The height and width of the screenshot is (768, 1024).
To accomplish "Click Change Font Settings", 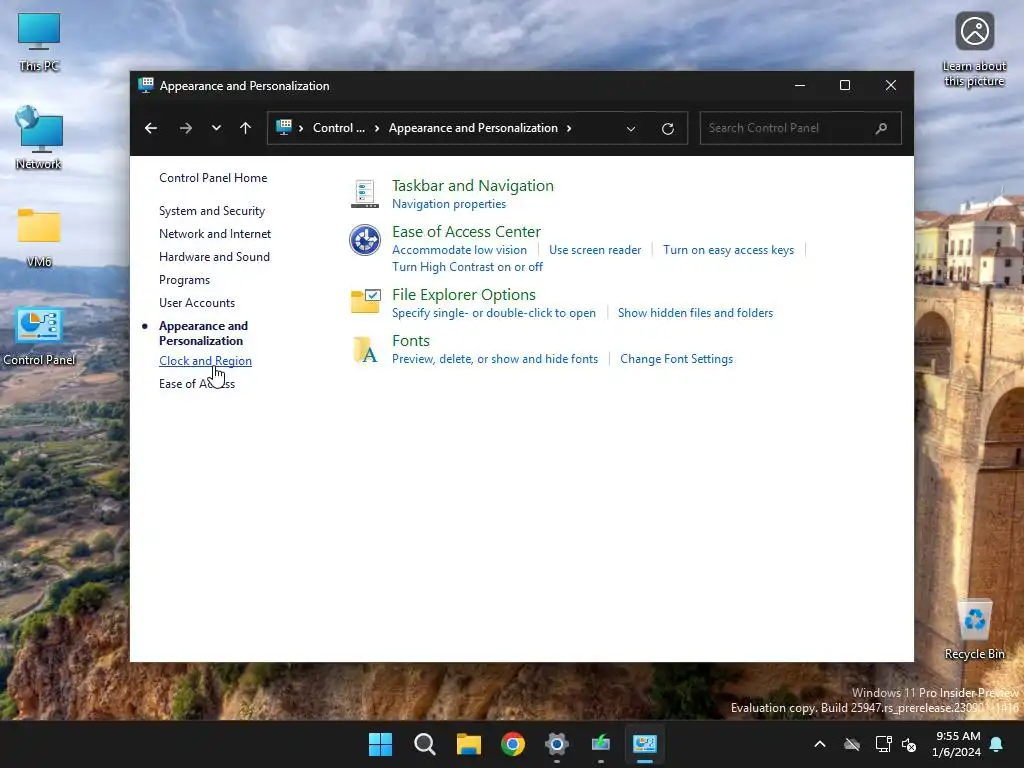I will coord(677,359).
